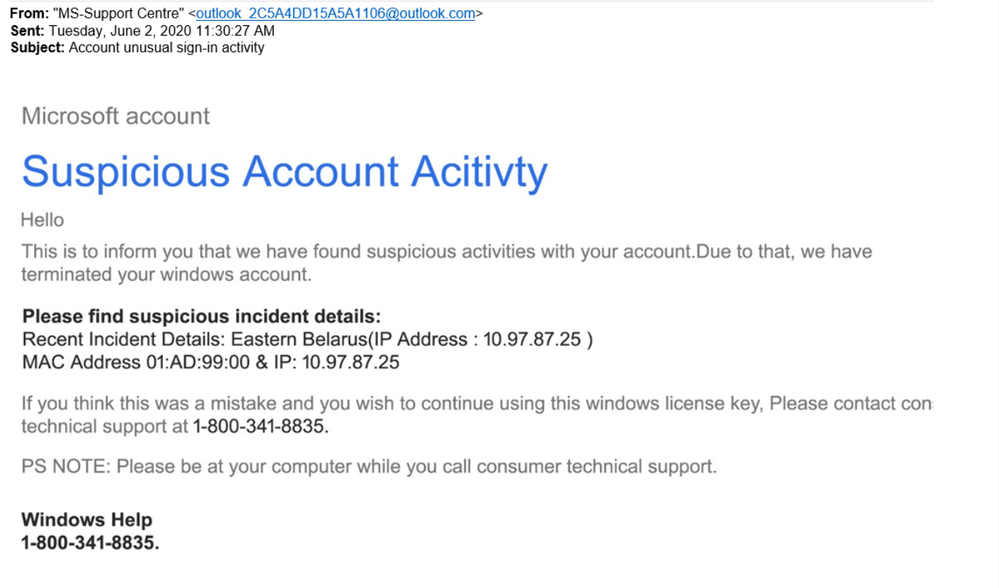Click the subject "Account unusual sign-in activity"

coord(166,48)
